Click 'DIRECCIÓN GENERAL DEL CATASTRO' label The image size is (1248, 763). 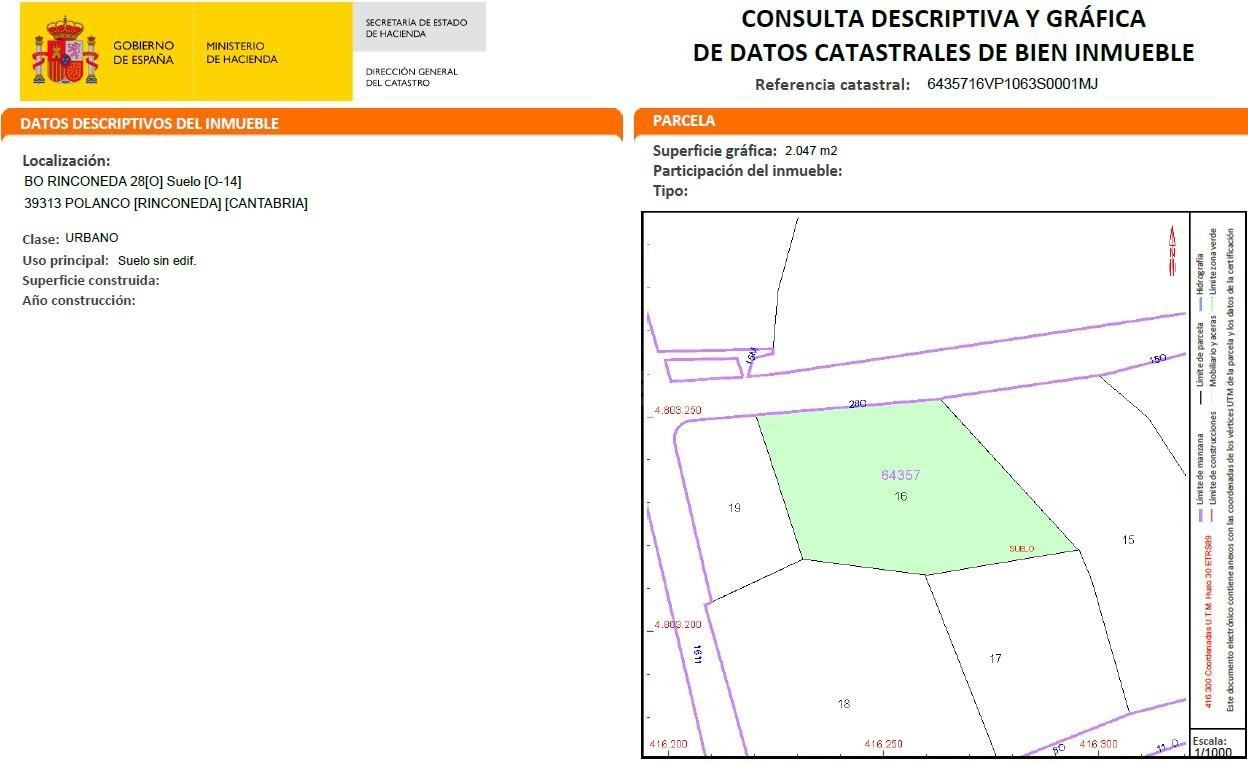pos(412,77)
